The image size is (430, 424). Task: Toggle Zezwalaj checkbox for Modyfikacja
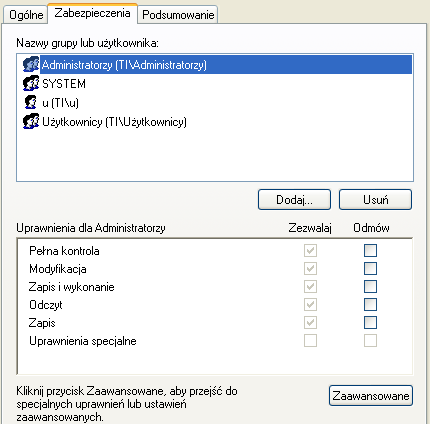[x=310, y=268]
